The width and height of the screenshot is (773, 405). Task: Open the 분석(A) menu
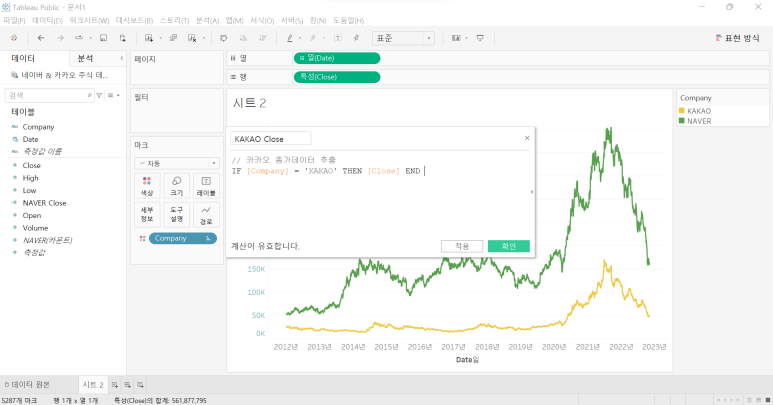[207, 20]
